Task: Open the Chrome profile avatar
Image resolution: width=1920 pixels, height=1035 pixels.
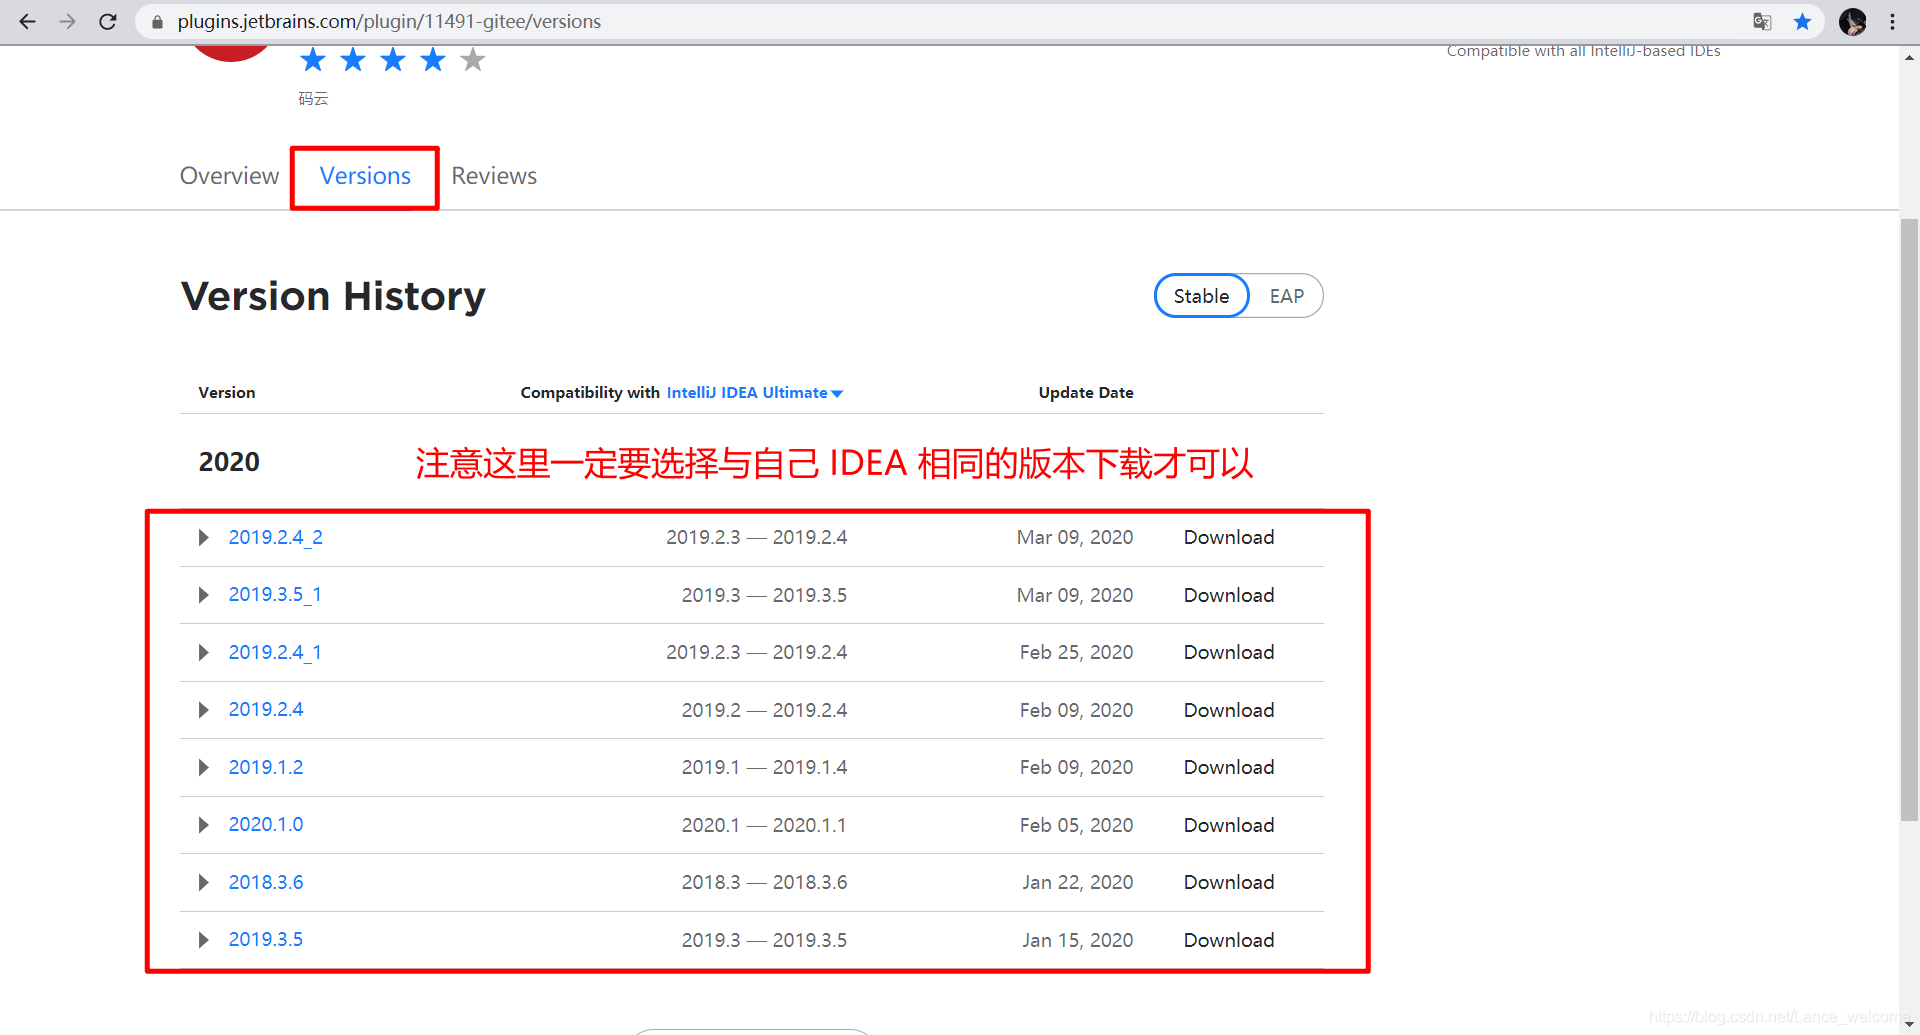Action: [x=1852, y=21]
